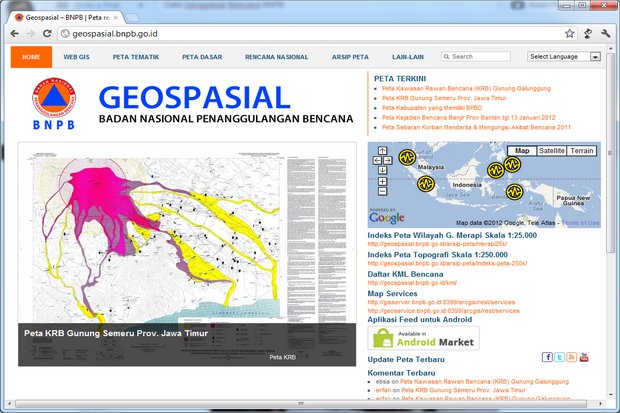Switch map to Map view
The height and width of the screenshot is (413, 620).
pos(522,151)
